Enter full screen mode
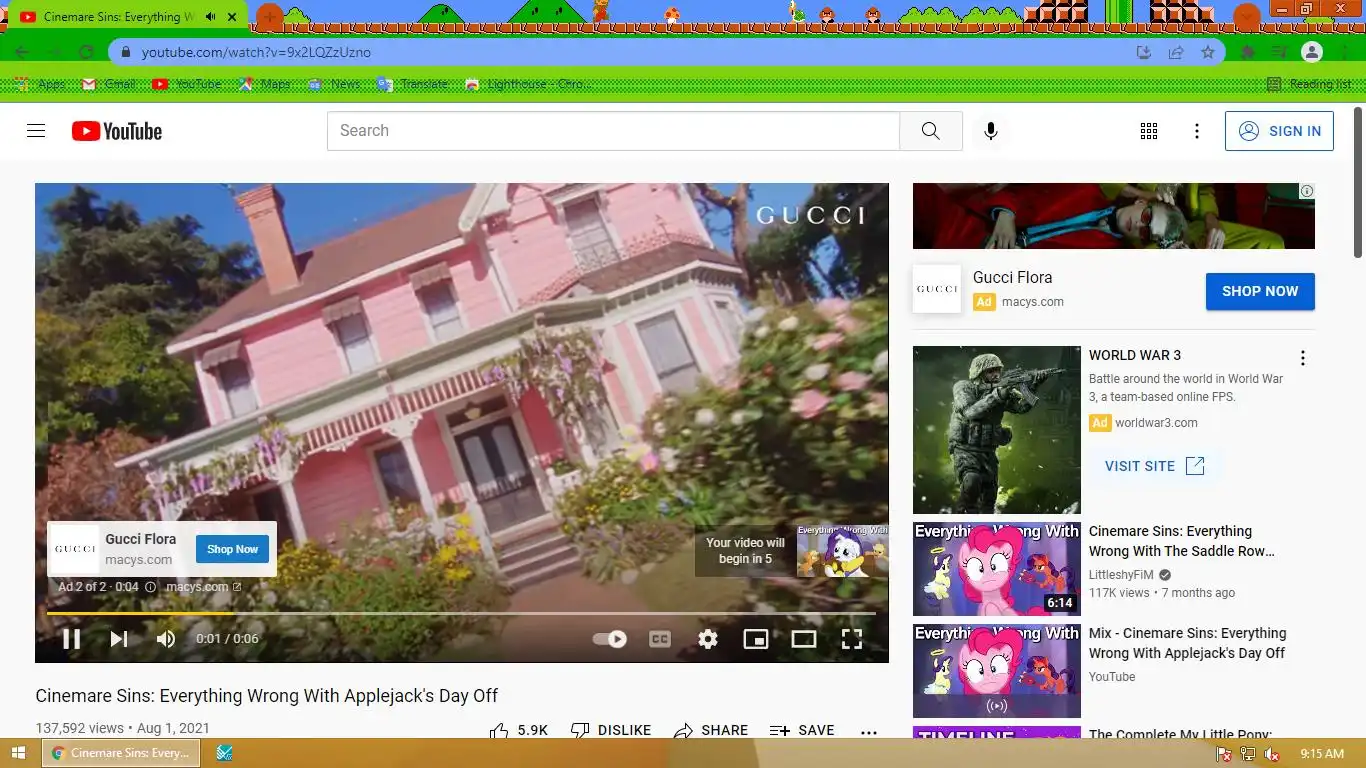Viewport: 1366px width, 768px height. click(852, 639)
